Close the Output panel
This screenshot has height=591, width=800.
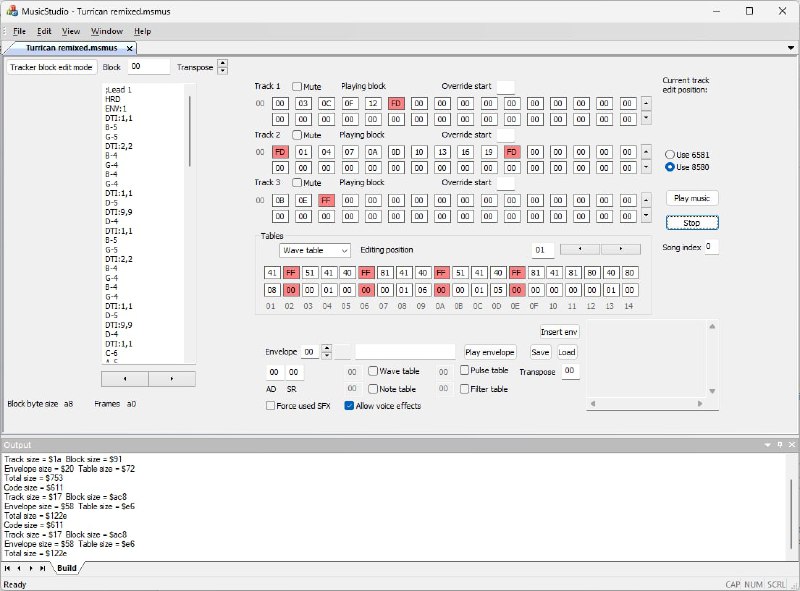(x=791, y=444)
